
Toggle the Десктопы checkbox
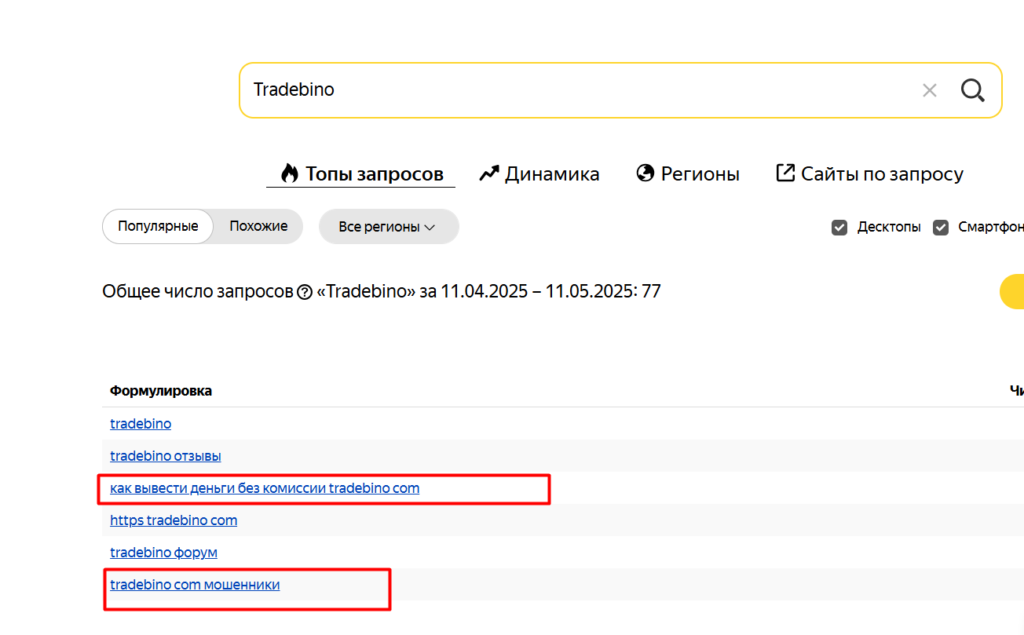pos(839,227)
